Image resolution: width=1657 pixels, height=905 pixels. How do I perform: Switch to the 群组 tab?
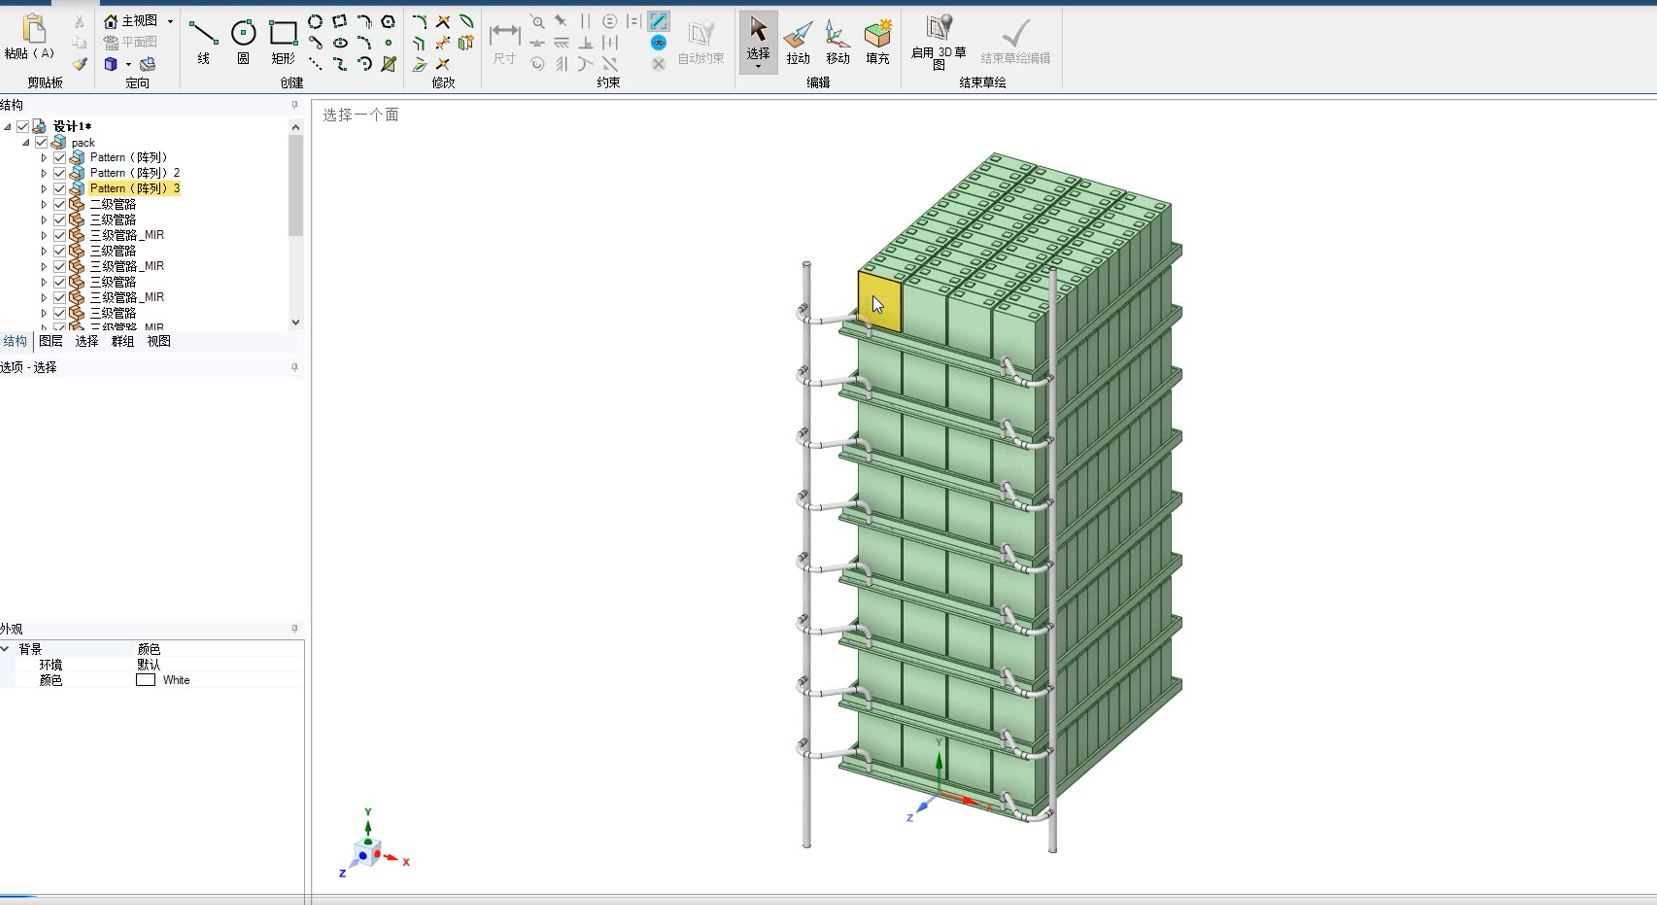[x=123, y=341]
